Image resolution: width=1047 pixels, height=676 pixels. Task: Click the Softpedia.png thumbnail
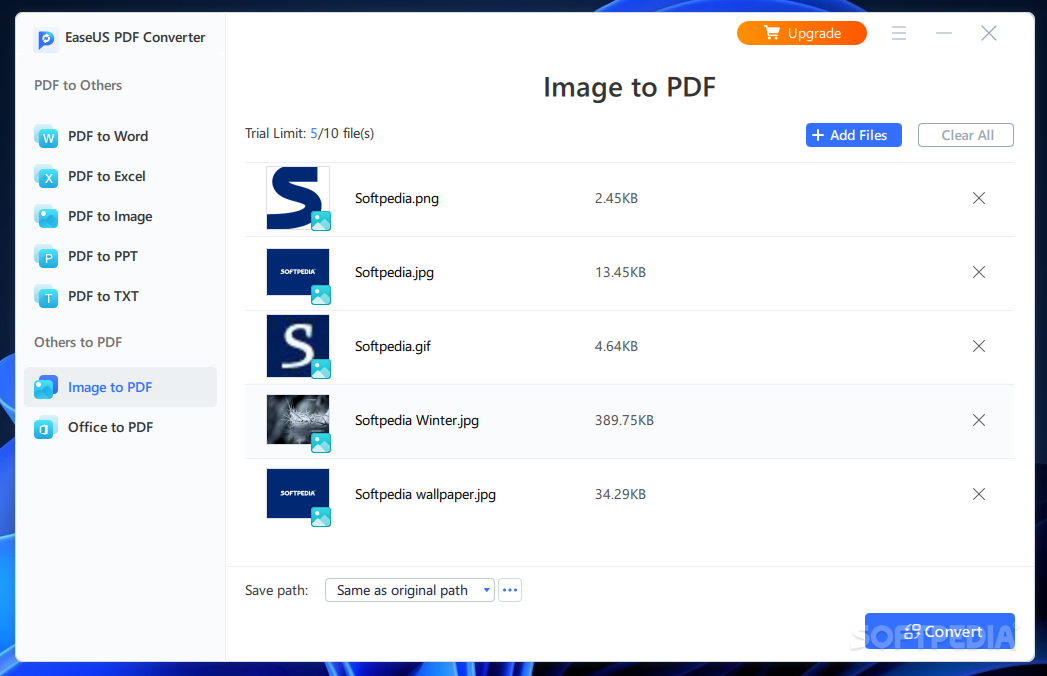coord(298,198)
